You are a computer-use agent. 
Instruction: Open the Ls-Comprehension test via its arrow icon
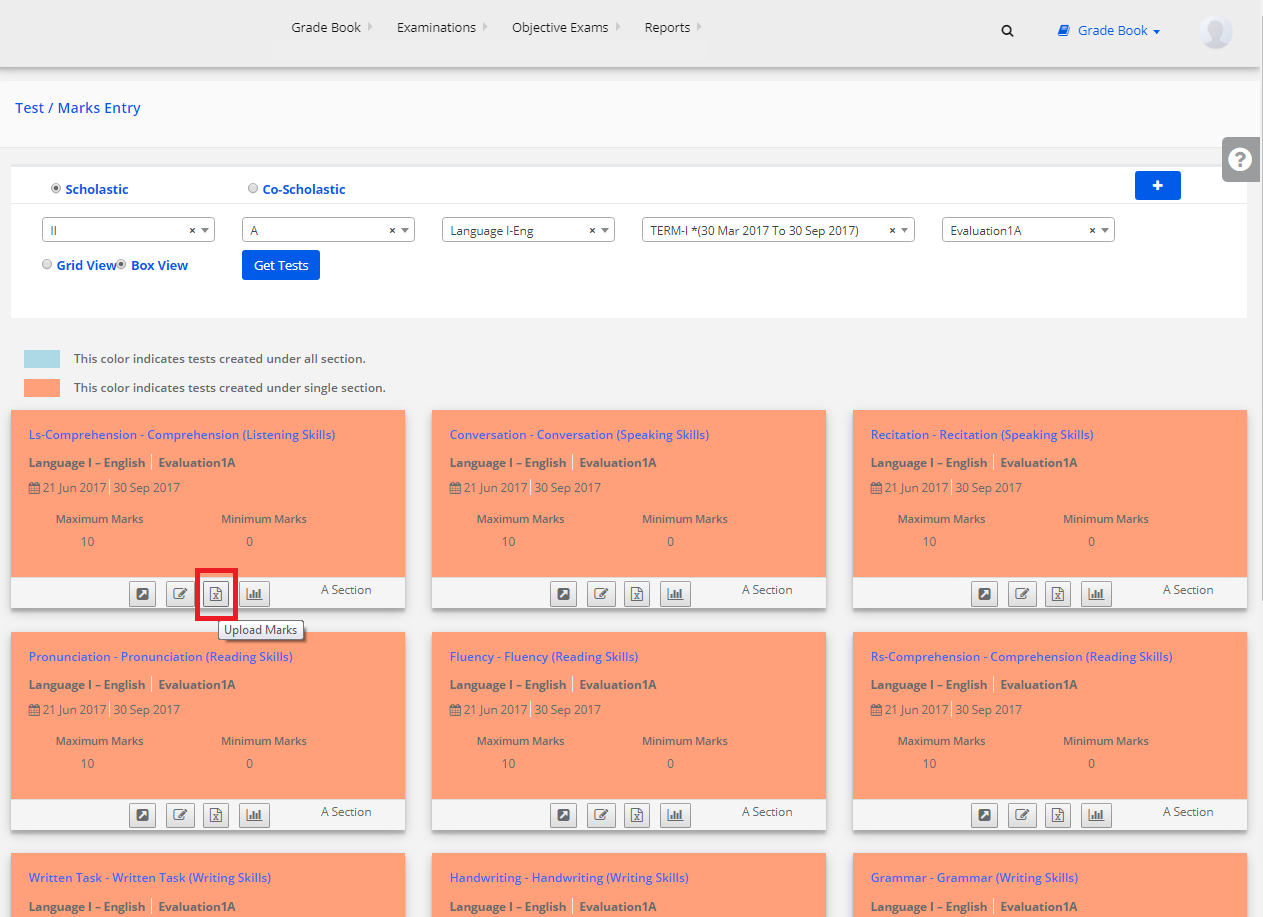point(143,594)
